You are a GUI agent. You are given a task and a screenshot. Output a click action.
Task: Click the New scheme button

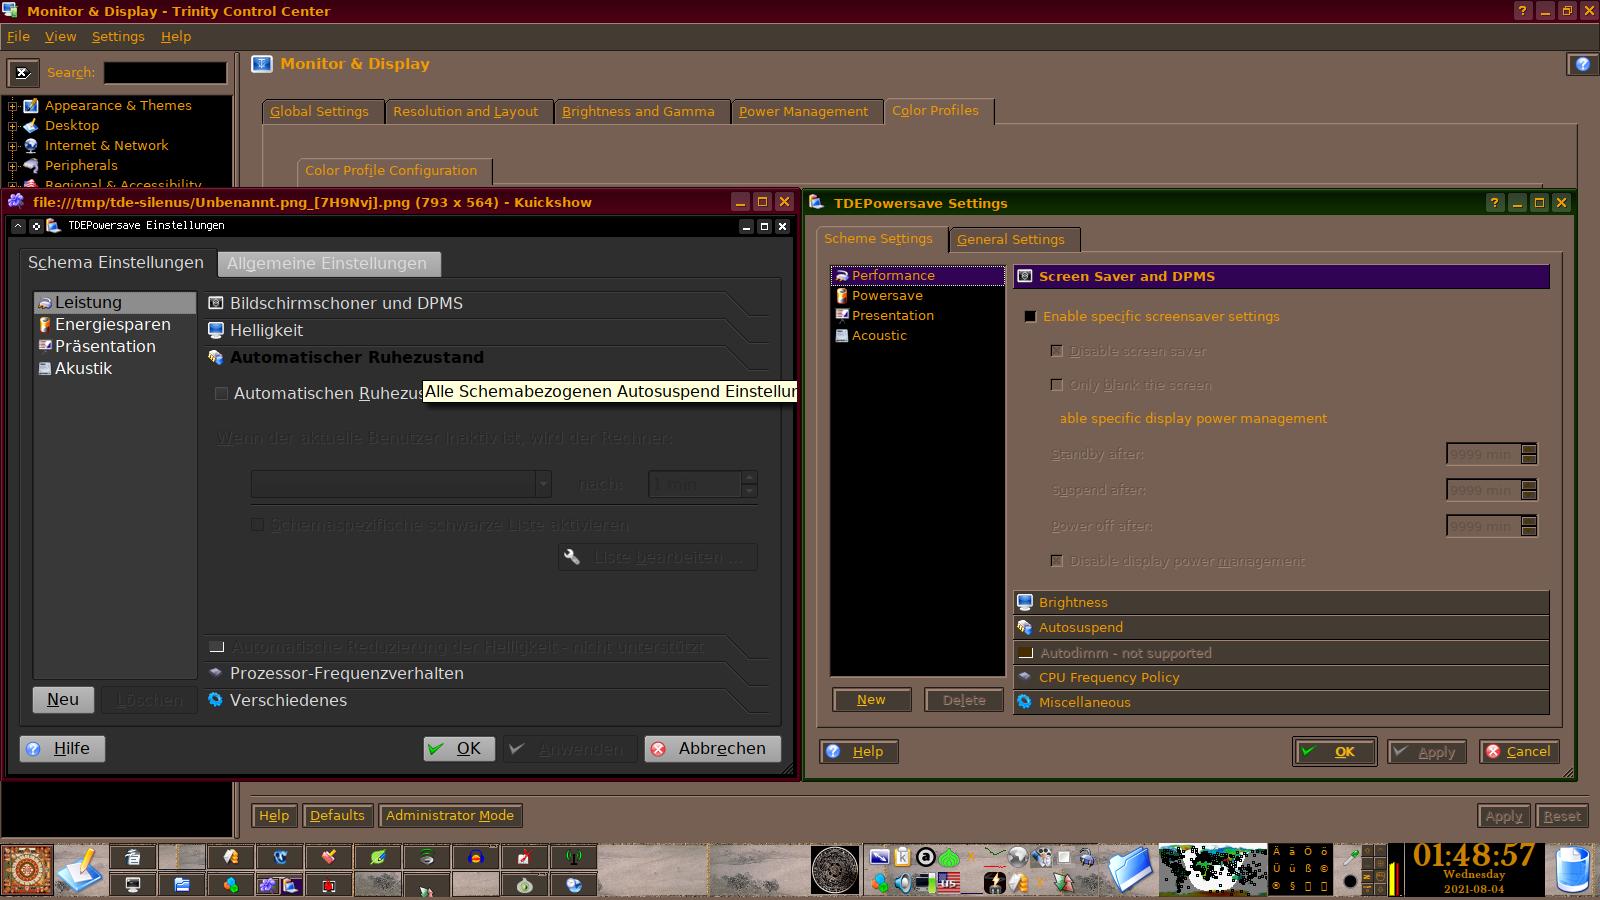(x=871, y=700)
